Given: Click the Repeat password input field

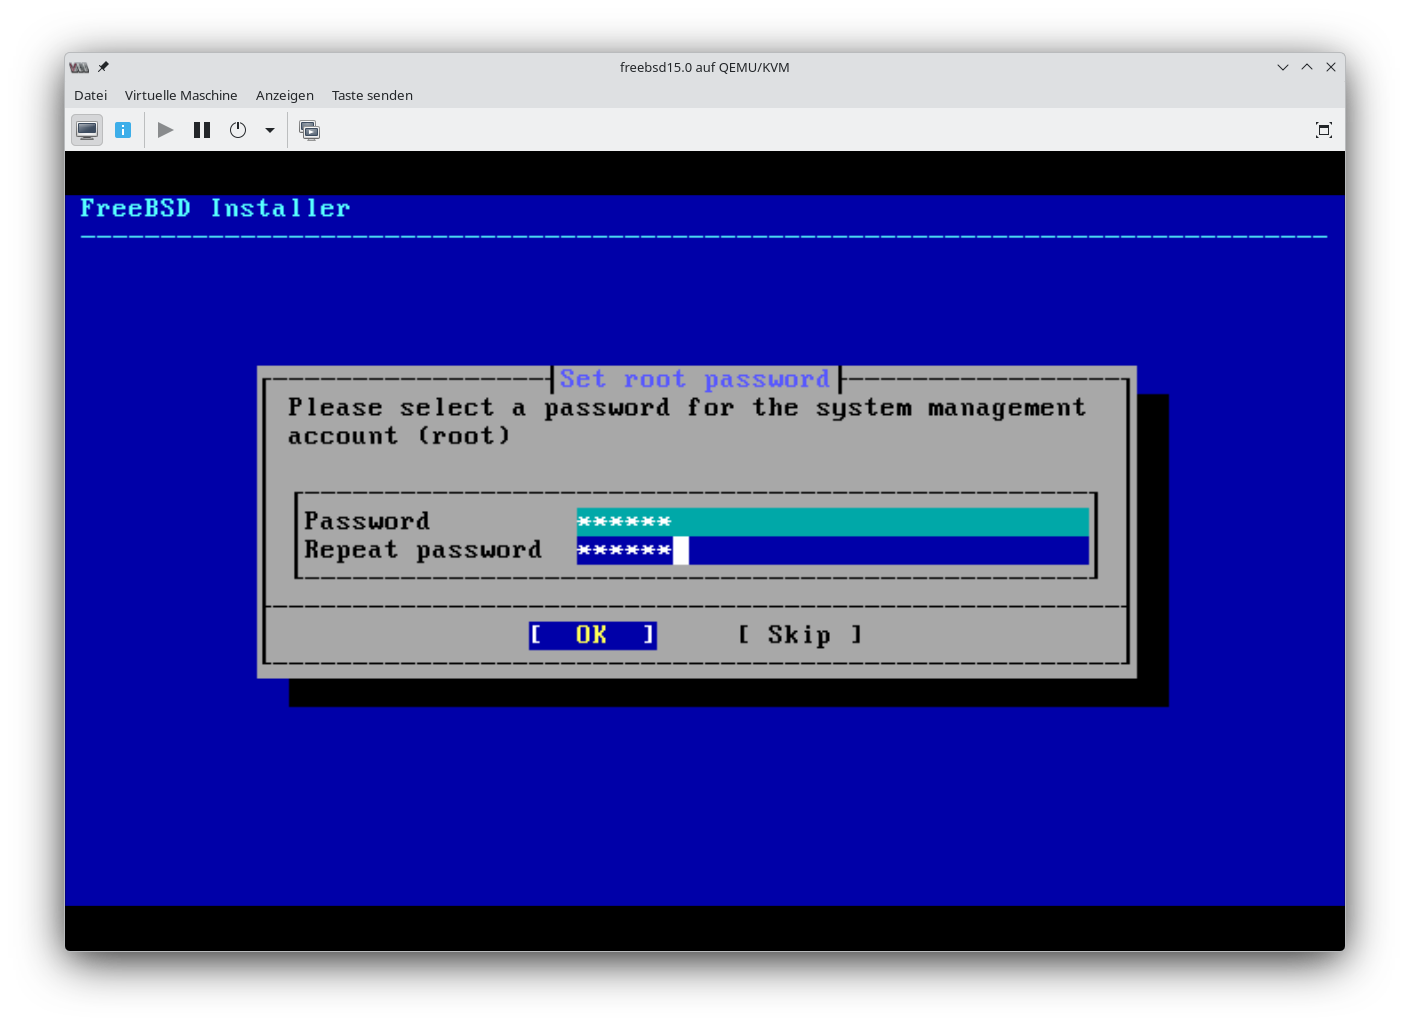Looking at the screenshot, I should pyautogui.click(x=832, y=550).
